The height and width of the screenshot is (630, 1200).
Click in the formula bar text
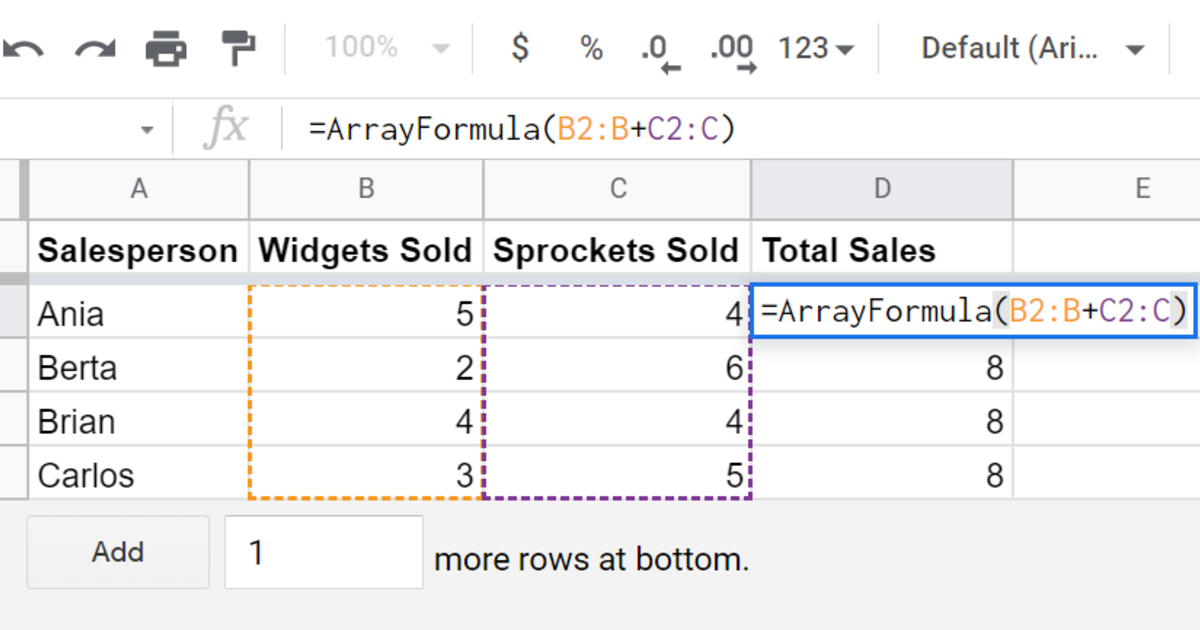click(522, 129)
